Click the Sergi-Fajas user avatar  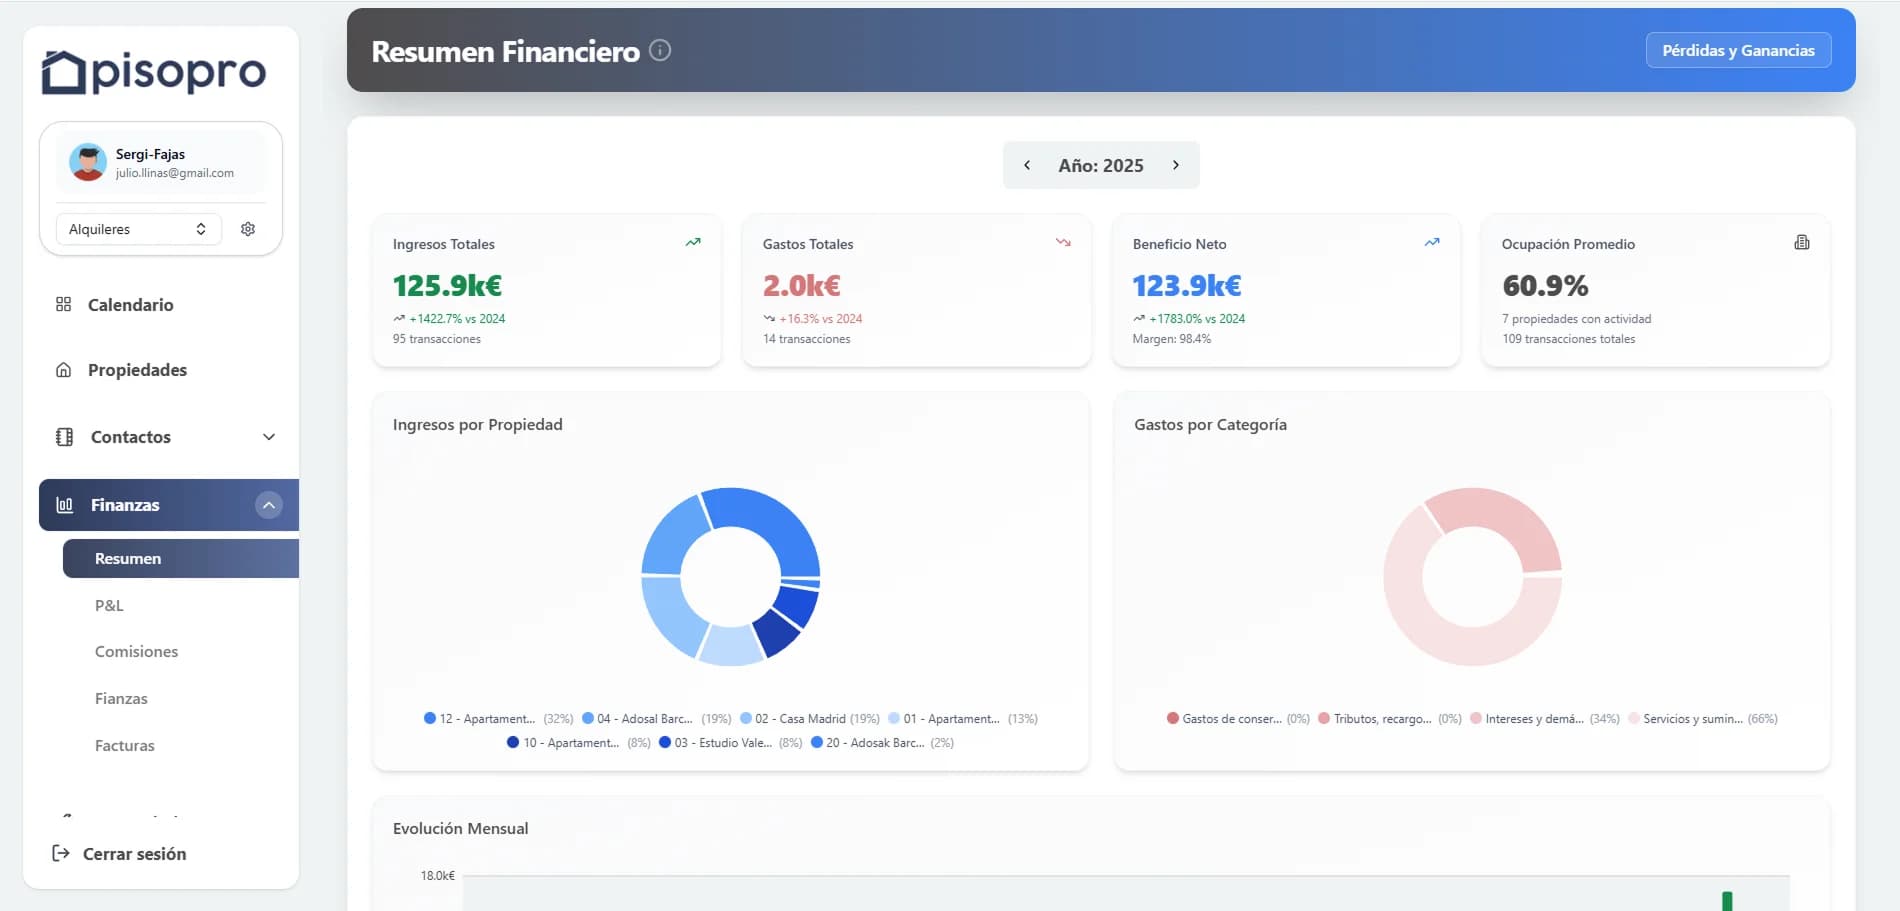[x=88, y=162]
